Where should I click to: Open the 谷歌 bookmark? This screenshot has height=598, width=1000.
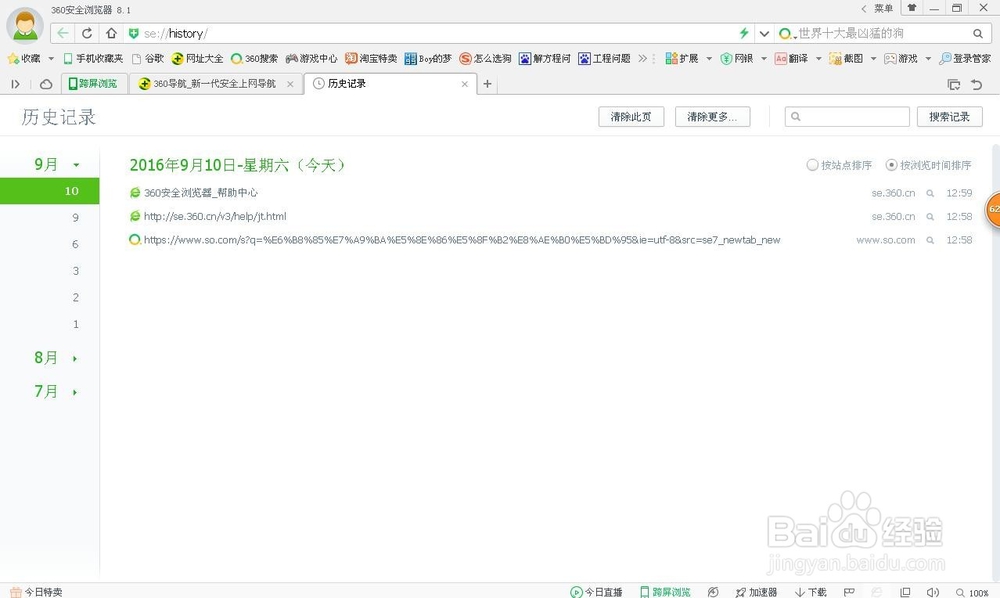tap(148, 59)
